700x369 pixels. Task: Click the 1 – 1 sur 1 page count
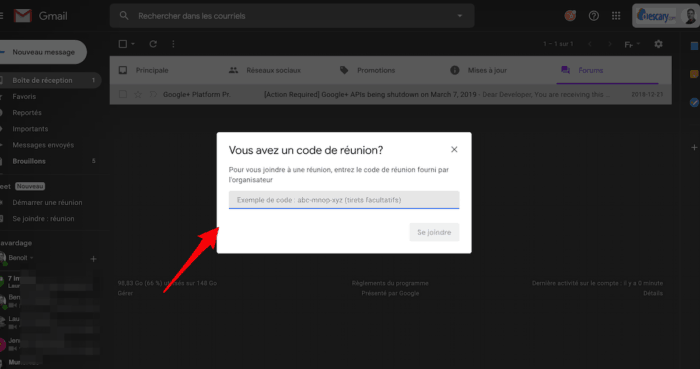[558, 44]
